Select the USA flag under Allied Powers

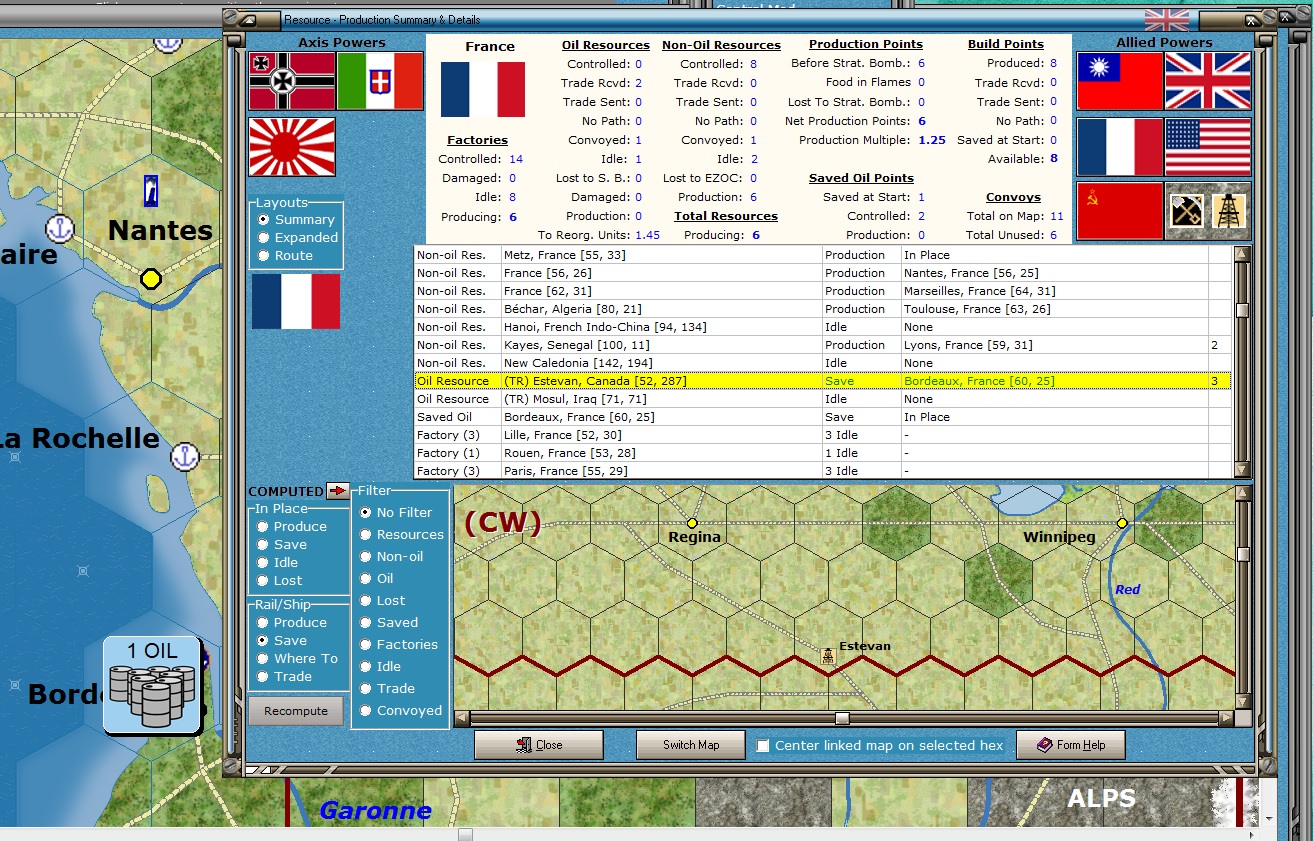(1208, 146)
